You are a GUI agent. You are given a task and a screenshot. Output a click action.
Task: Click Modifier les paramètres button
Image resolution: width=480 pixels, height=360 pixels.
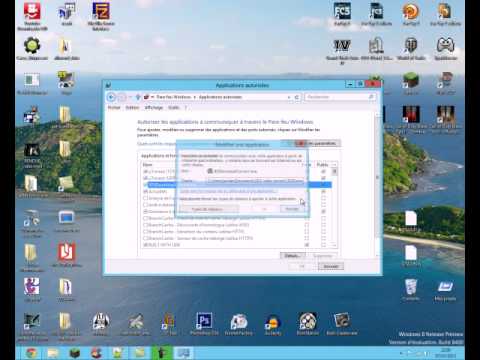pos(323,143)
